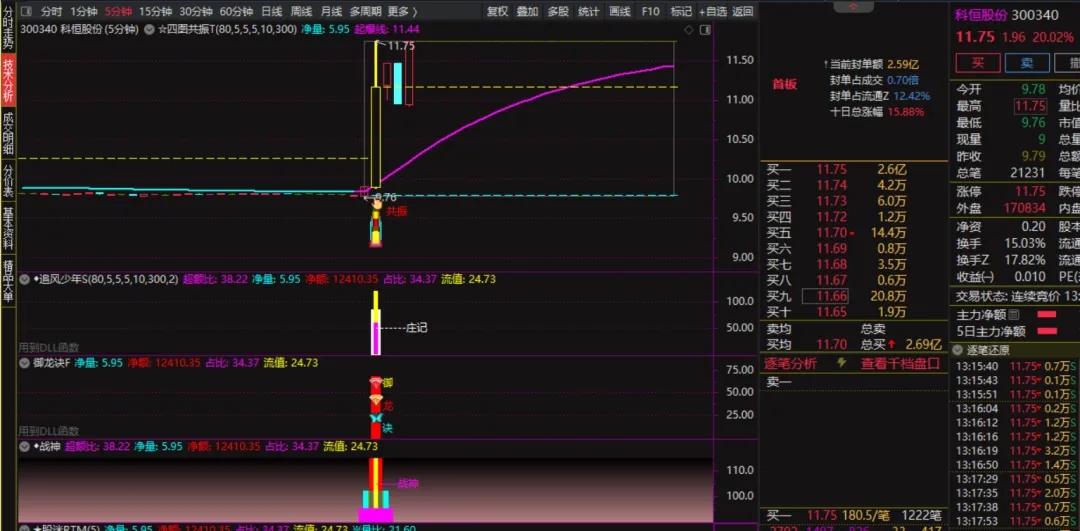Switch chart period to 60分钟

(x=236, y=11)
